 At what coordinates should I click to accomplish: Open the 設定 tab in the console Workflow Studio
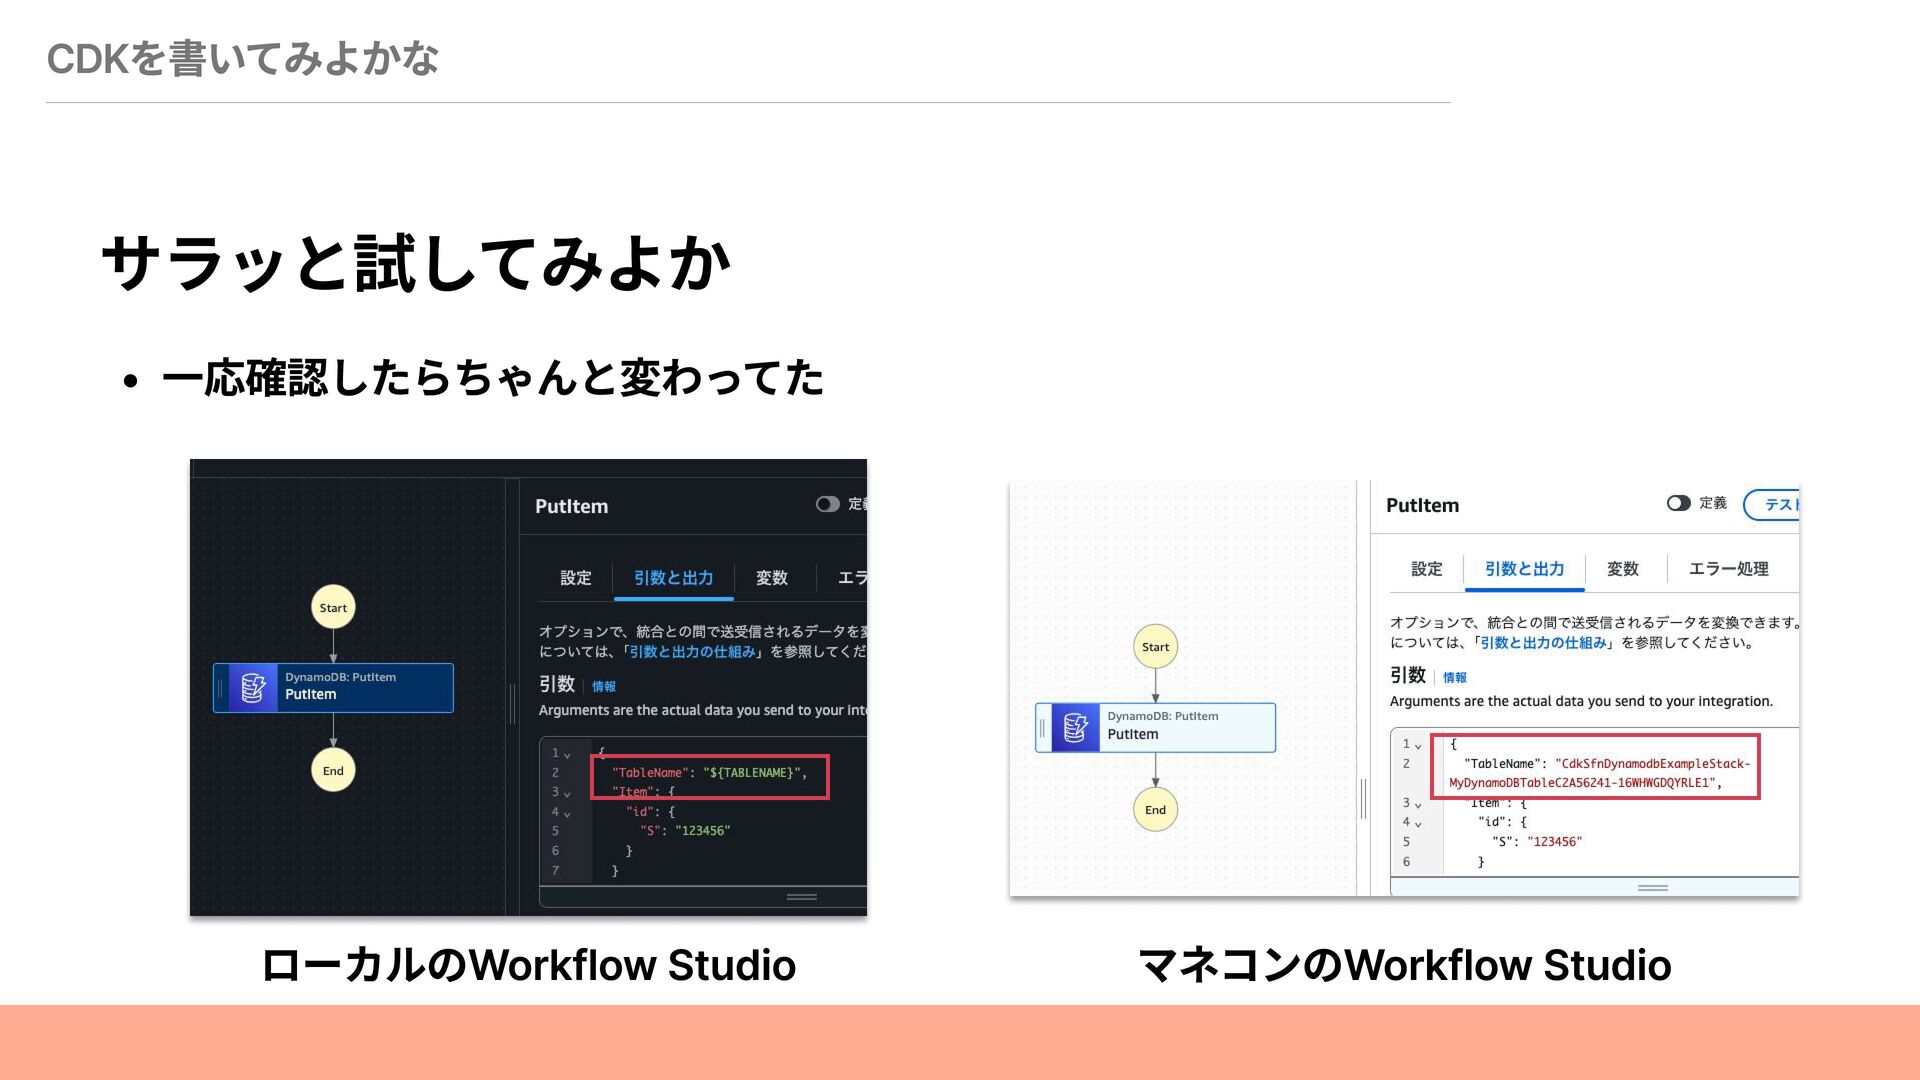point(1427,569)
